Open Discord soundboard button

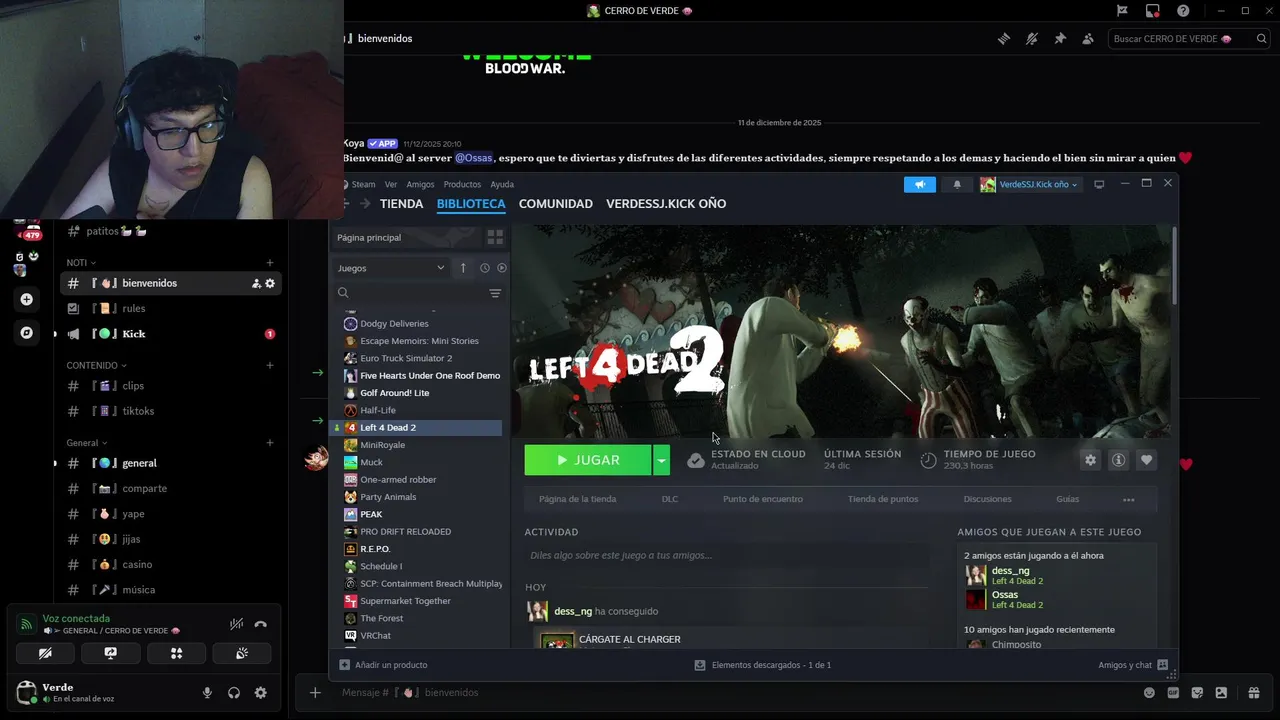[241, 653]
